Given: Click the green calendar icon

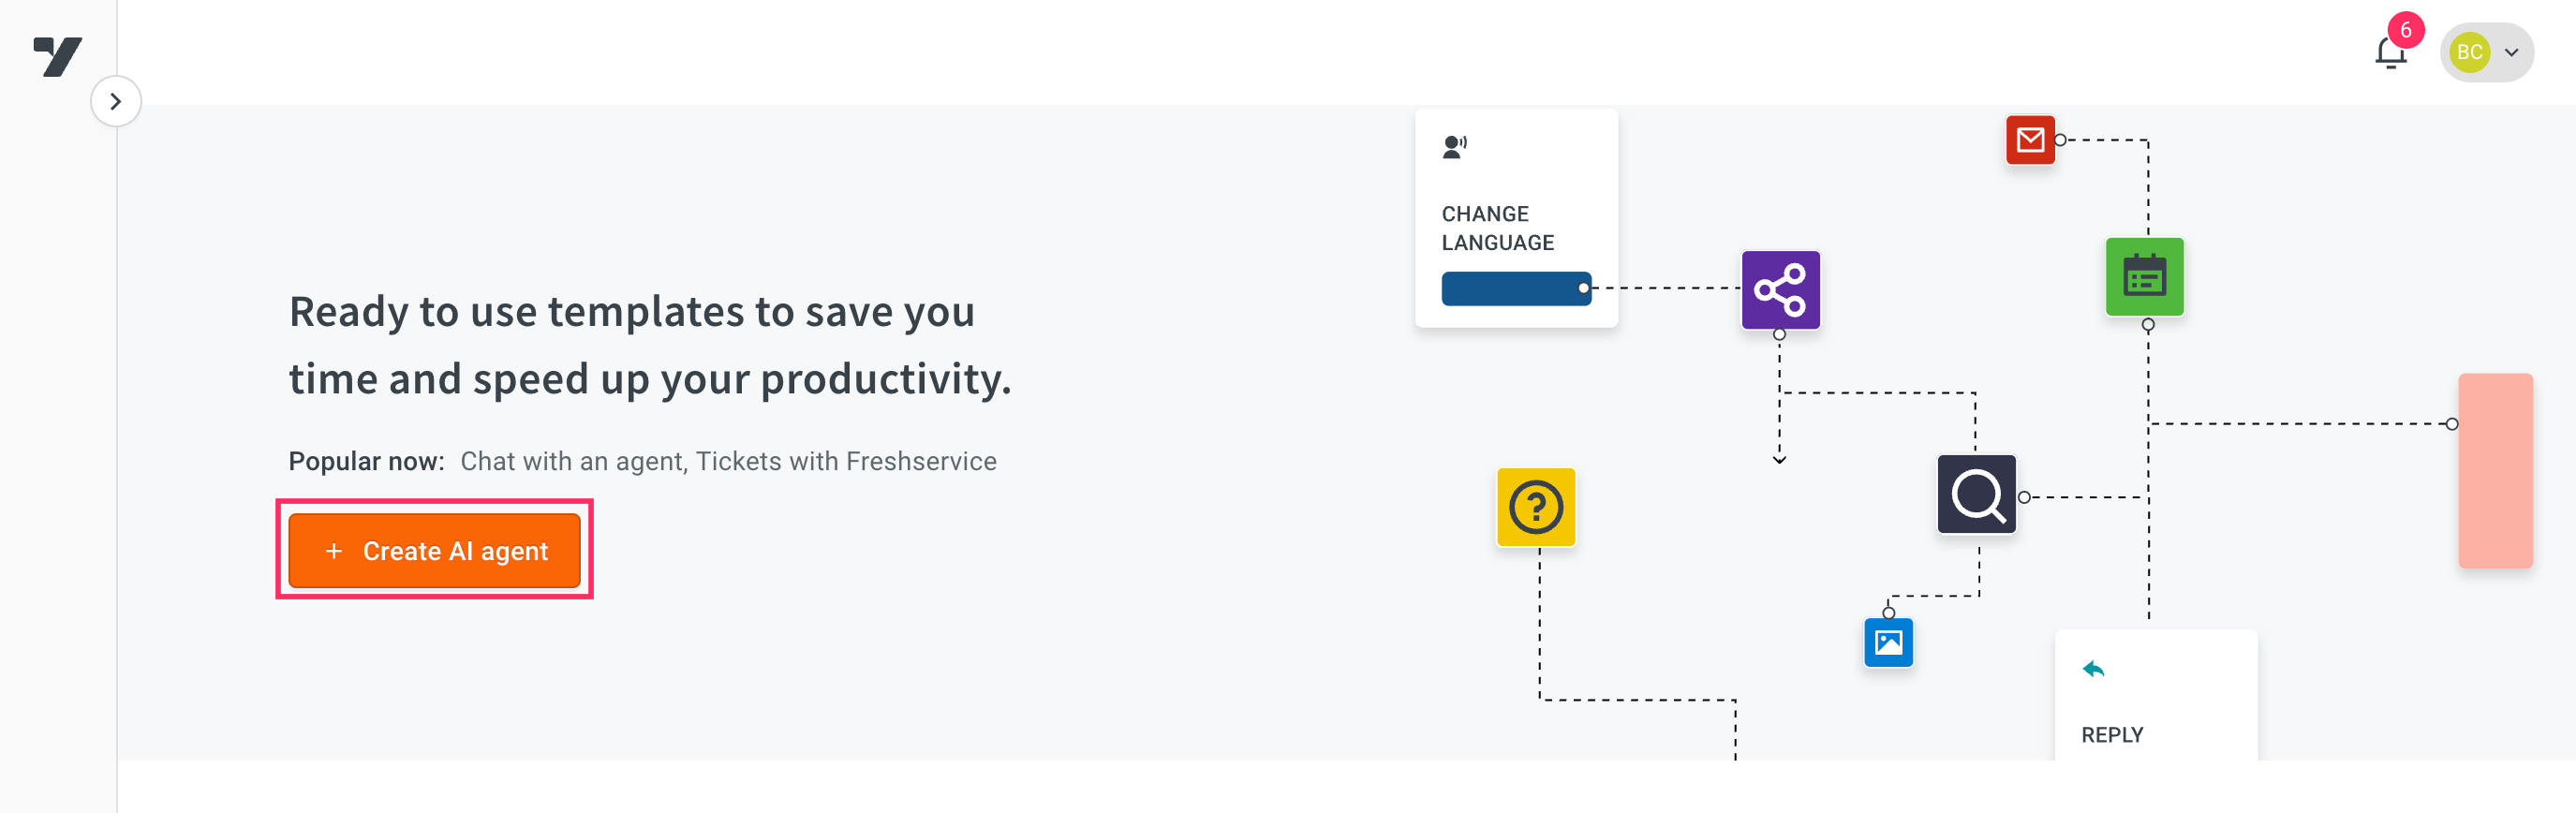Looking at the screenshot, I should (x=2144, y=277).
